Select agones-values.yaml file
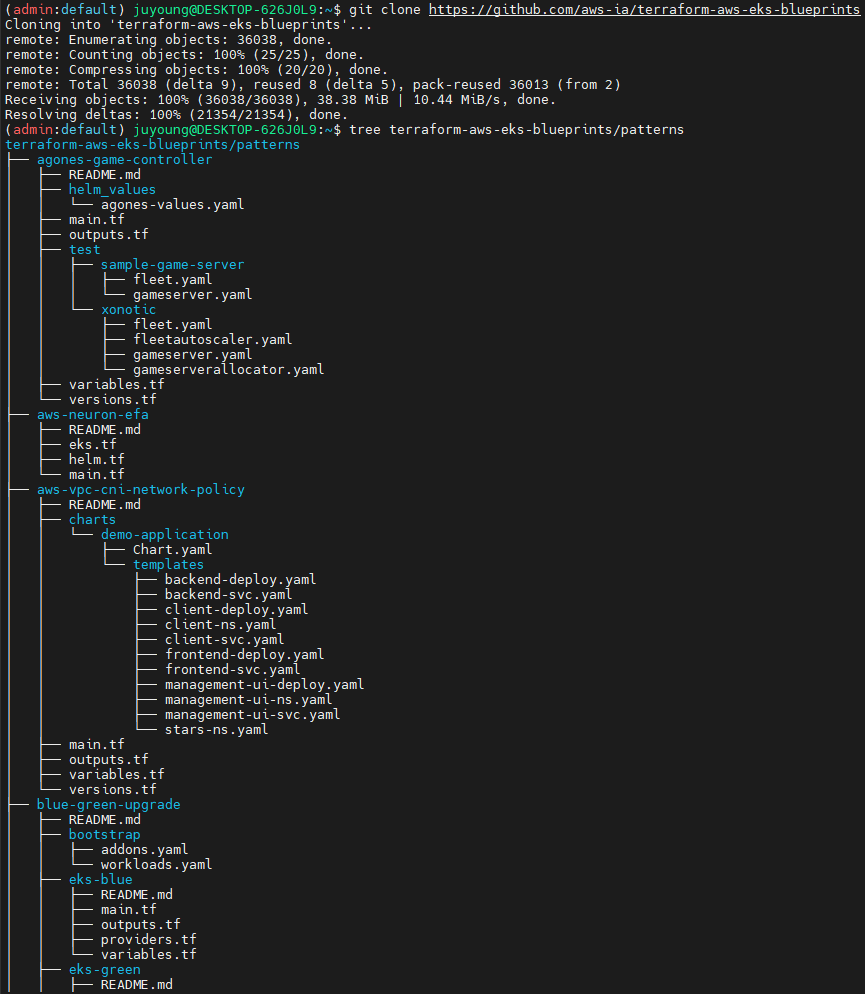The image size is (865, 994). tap(172, 205)
